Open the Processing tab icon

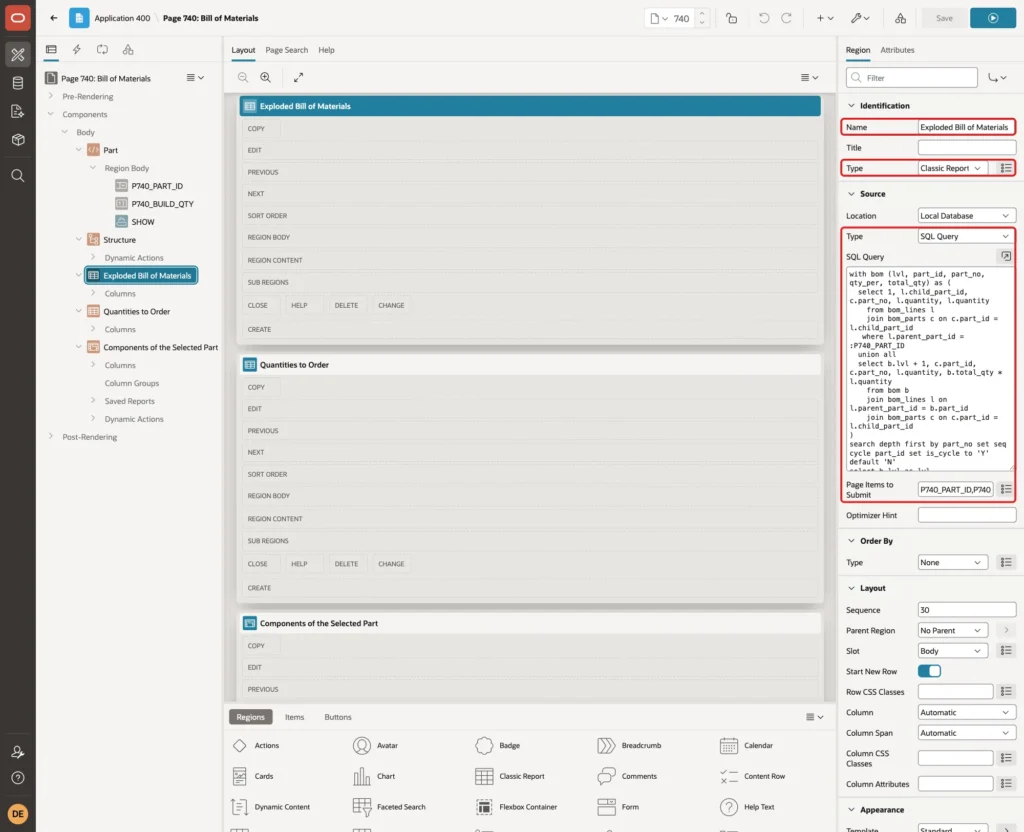pos(102,50)
